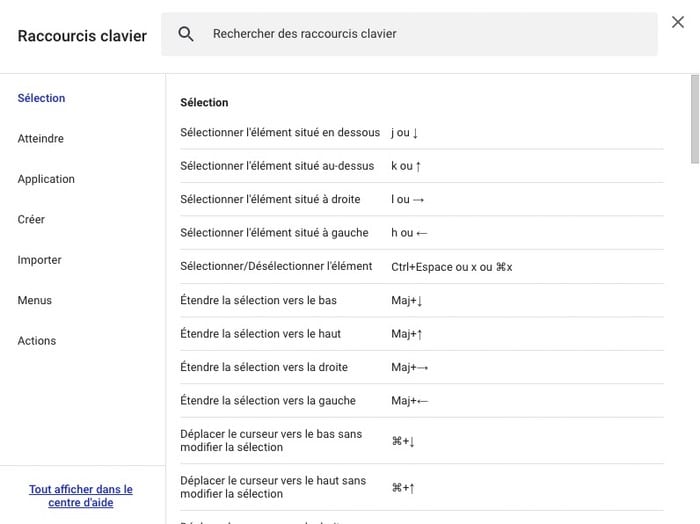This screenshot has width=700, height=524.
Task: Switch to the Application category
Action: [x=46, y=179]
